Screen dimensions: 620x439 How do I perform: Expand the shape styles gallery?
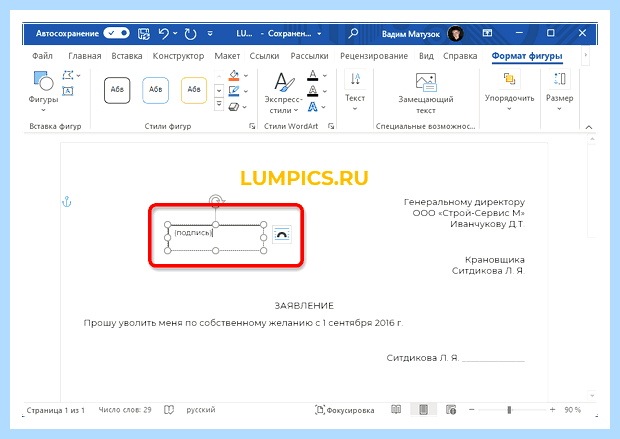219,105
